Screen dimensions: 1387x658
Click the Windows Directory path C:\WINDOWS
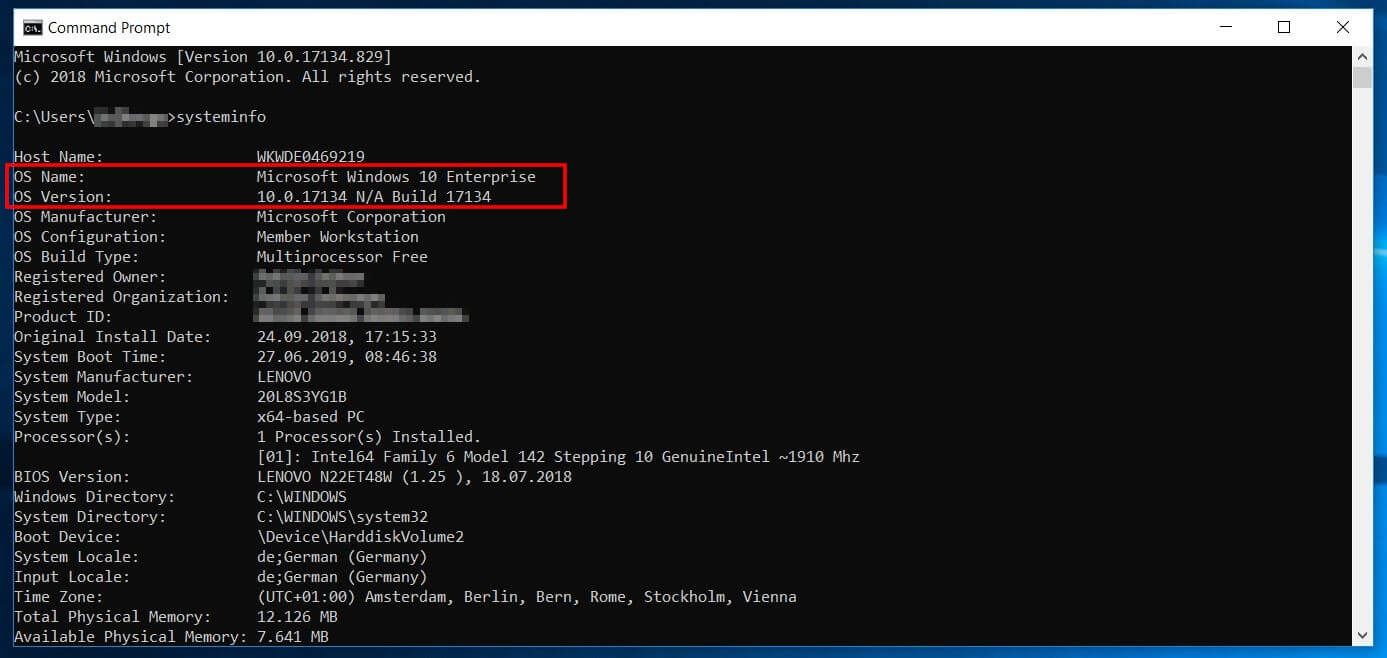click(300, 496)
